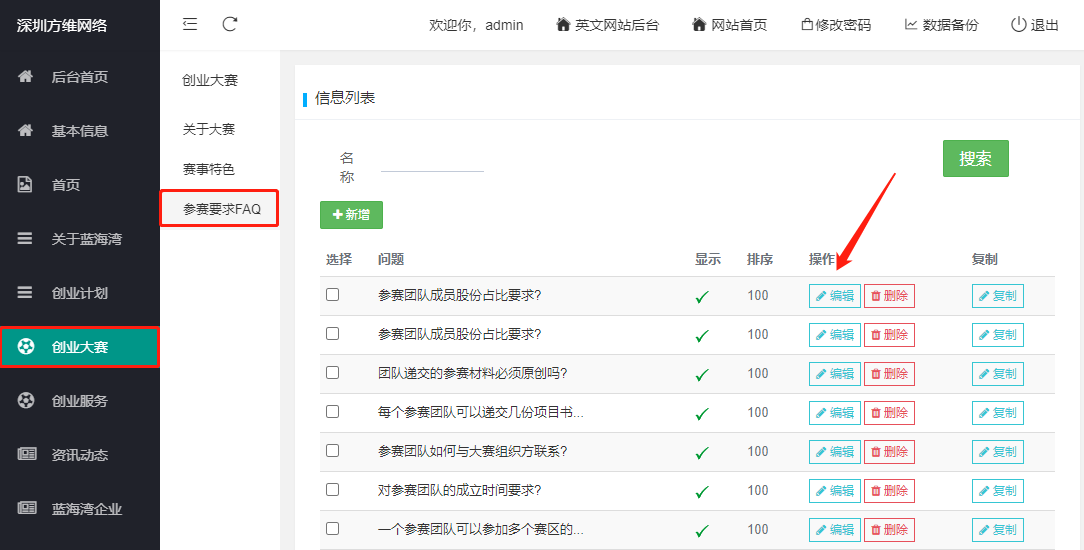The height and width of the screenshot is (550, 1084).
Task: Open the 赛事特色 submenu item
Action: [x=208, y=169]
